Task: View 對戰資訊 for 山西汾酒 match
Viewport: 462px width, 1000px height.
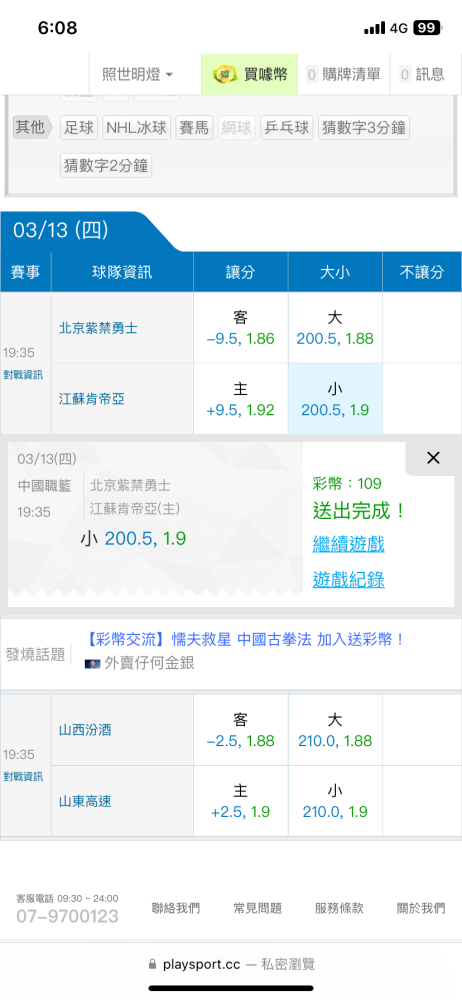Action: (23, 776)
